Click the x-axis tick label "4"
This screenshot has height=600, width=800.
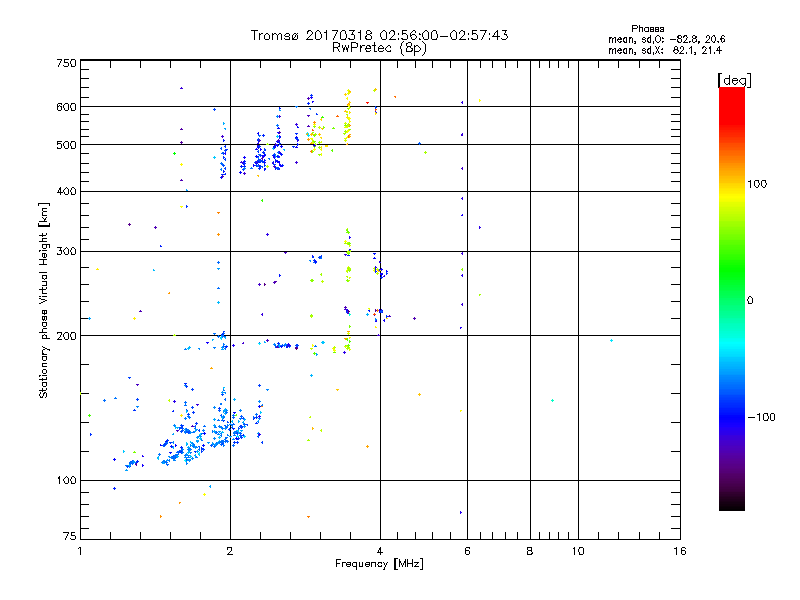point(380,551)
